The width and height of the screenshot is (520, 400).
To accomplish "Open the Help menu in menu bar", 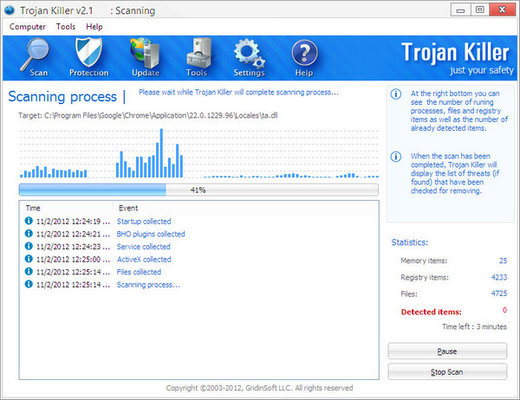I will coord(94,27).
